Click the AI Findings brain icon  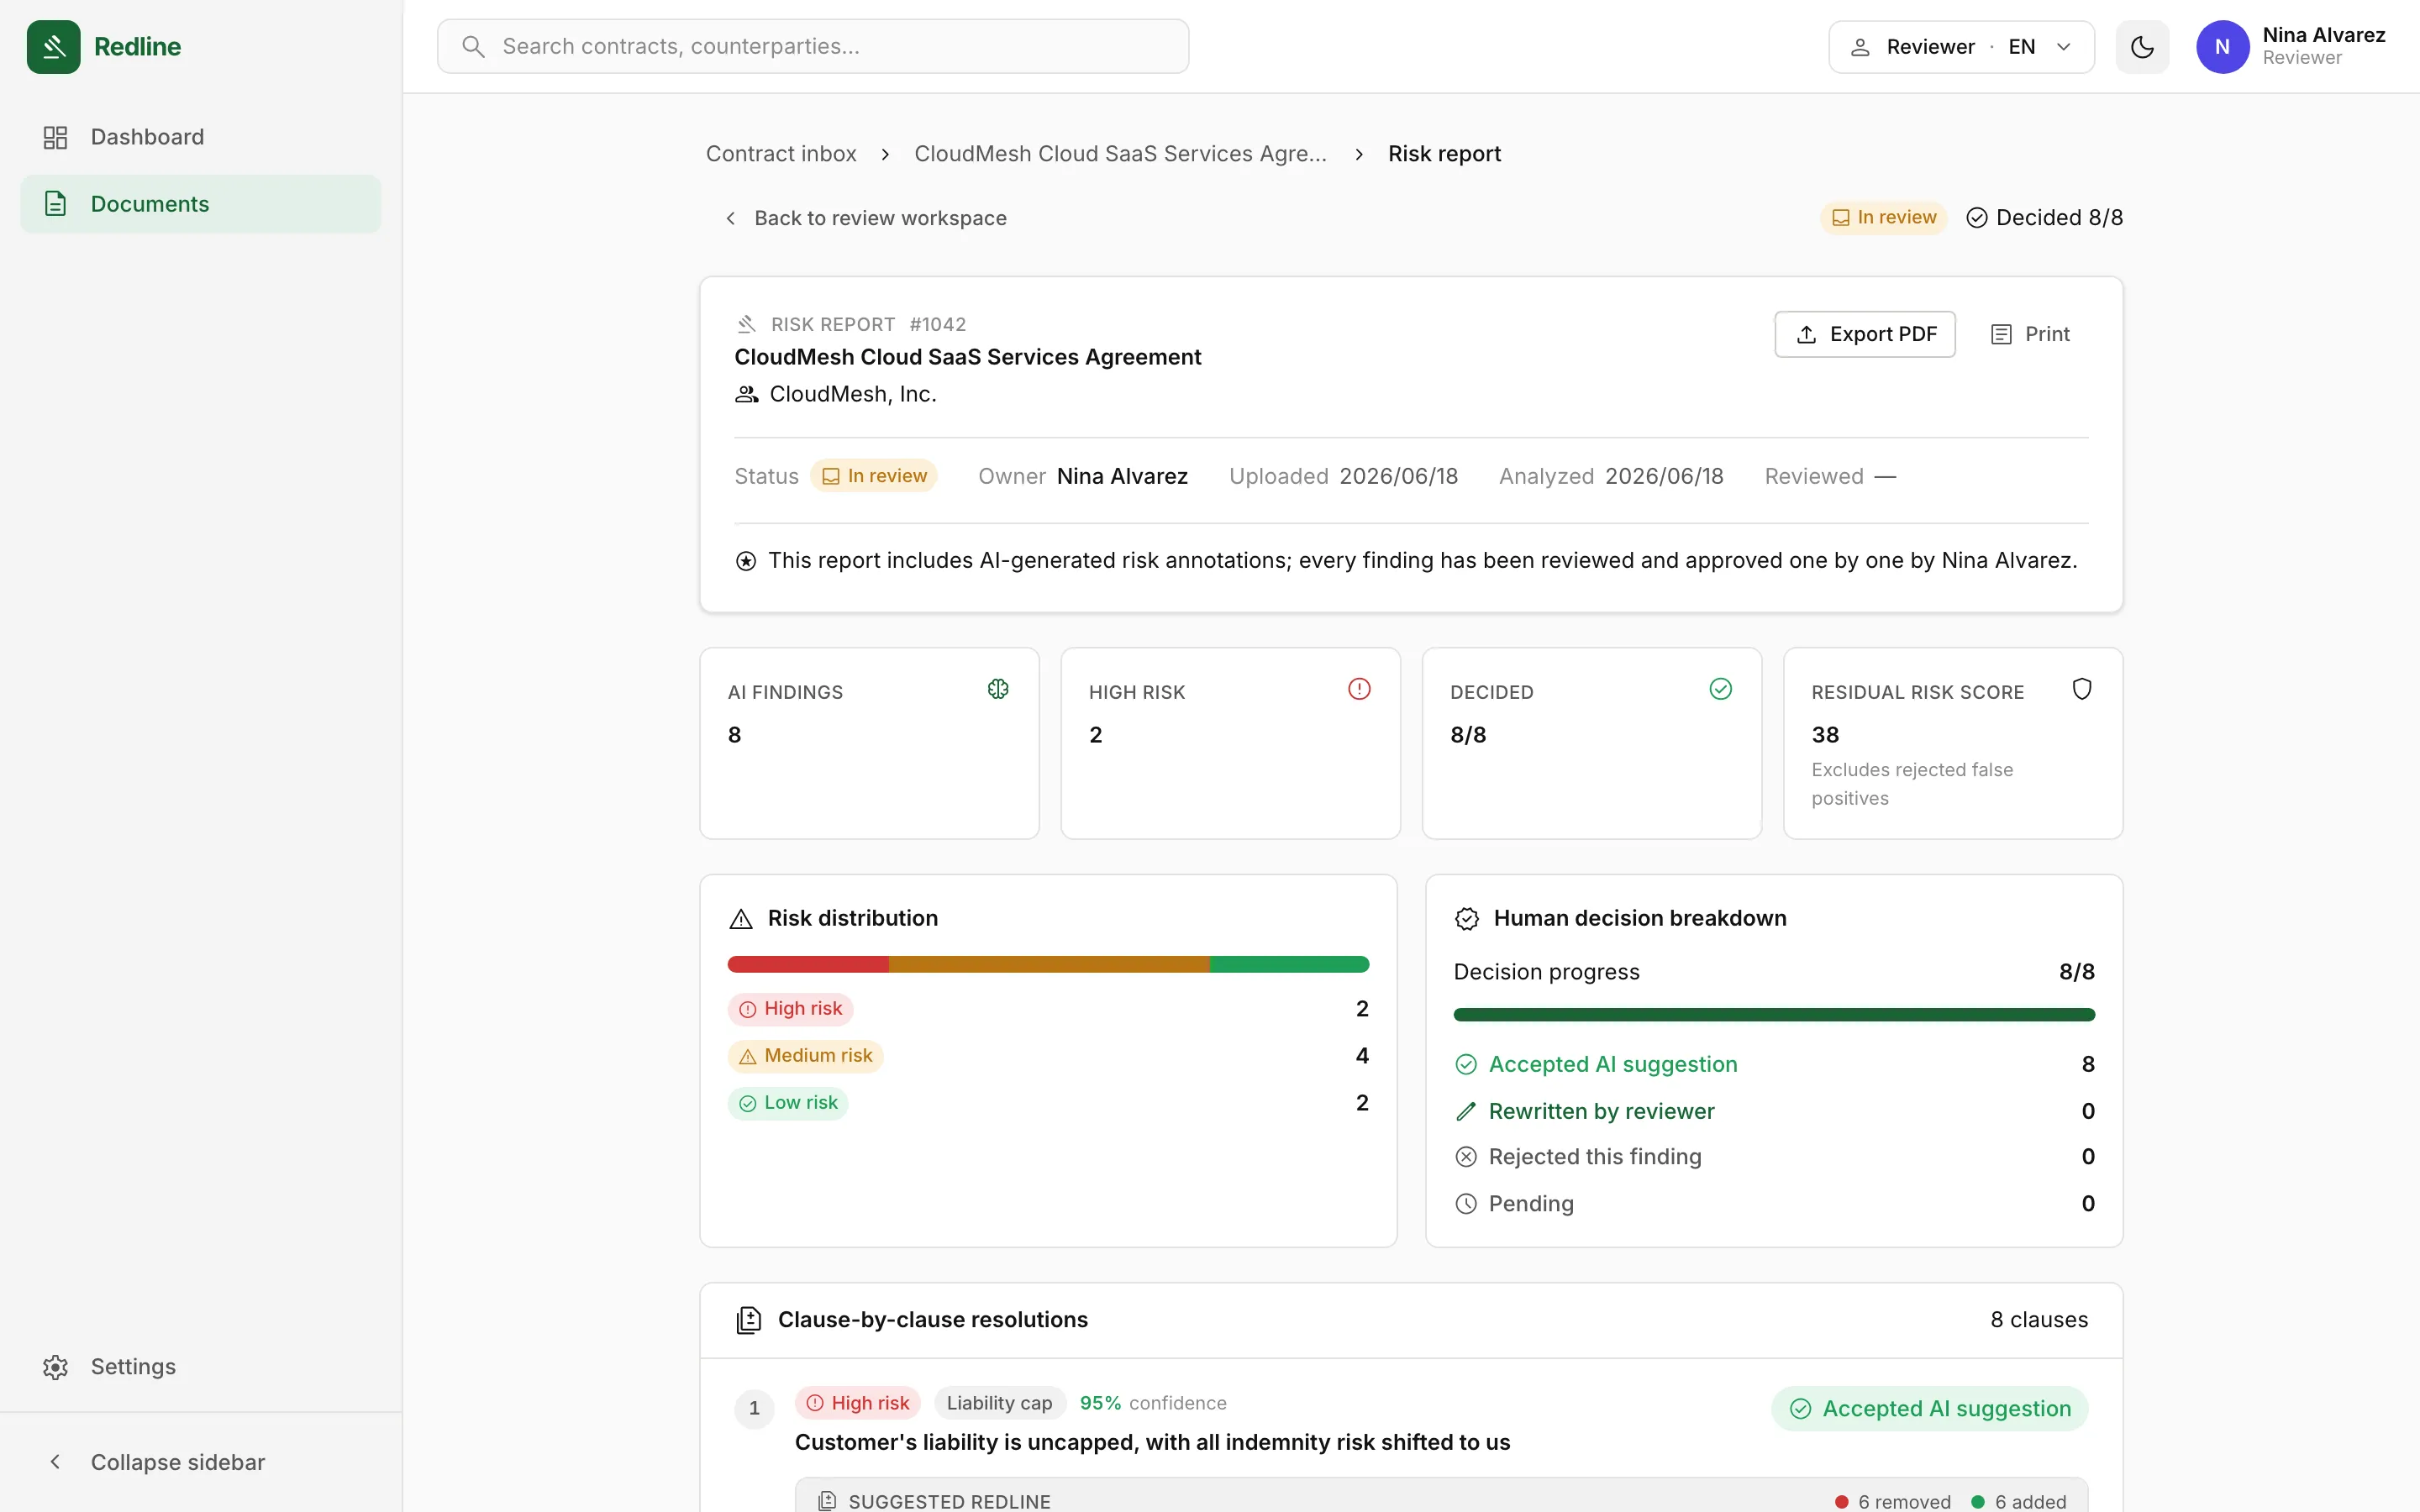point(998,689)
